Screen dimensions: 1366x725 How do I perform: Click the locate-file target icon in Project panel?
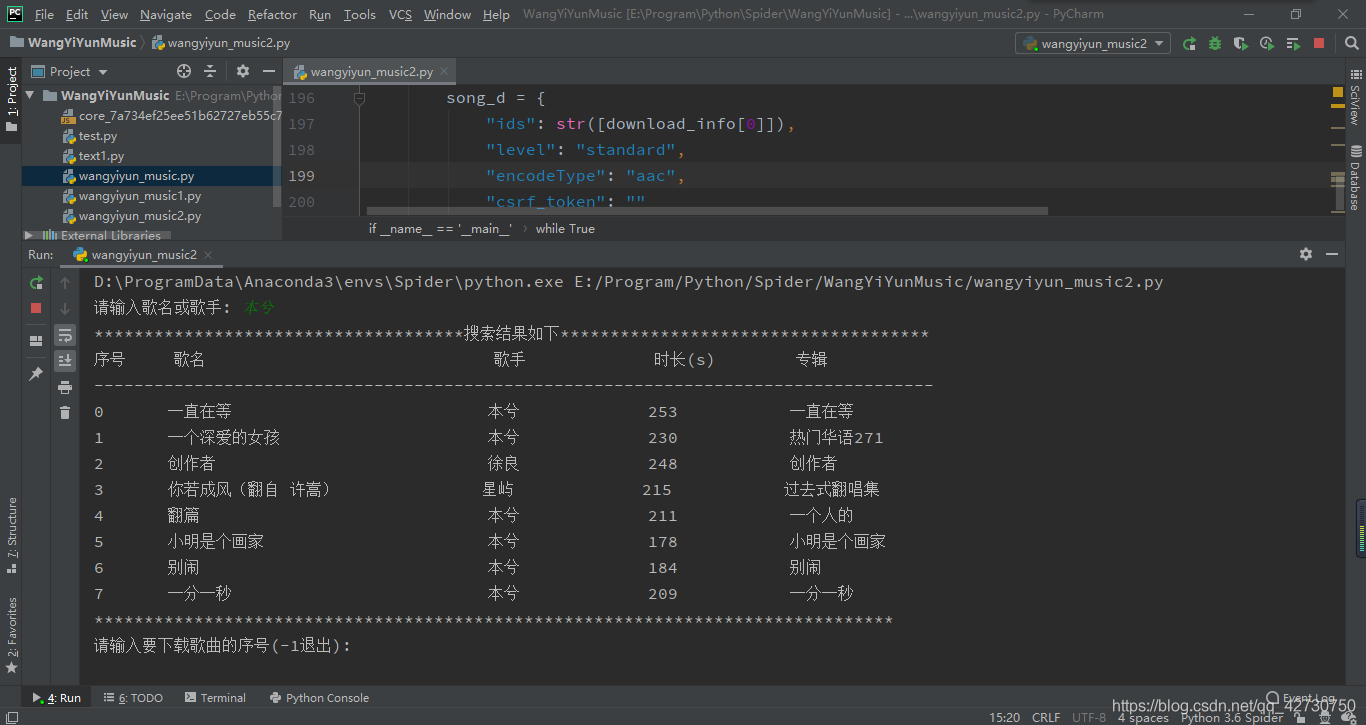184,71
